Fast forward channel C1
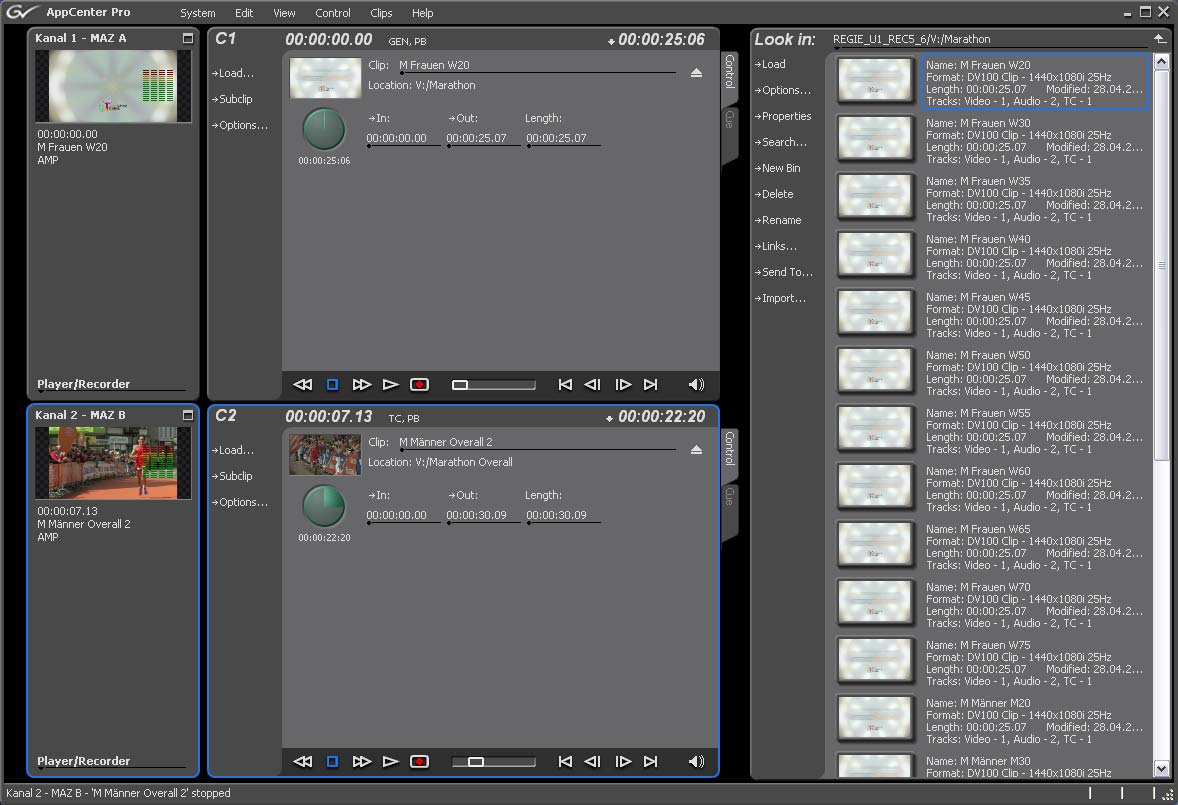The height and width of the screenshot is (805, 1178). point(361,384)
